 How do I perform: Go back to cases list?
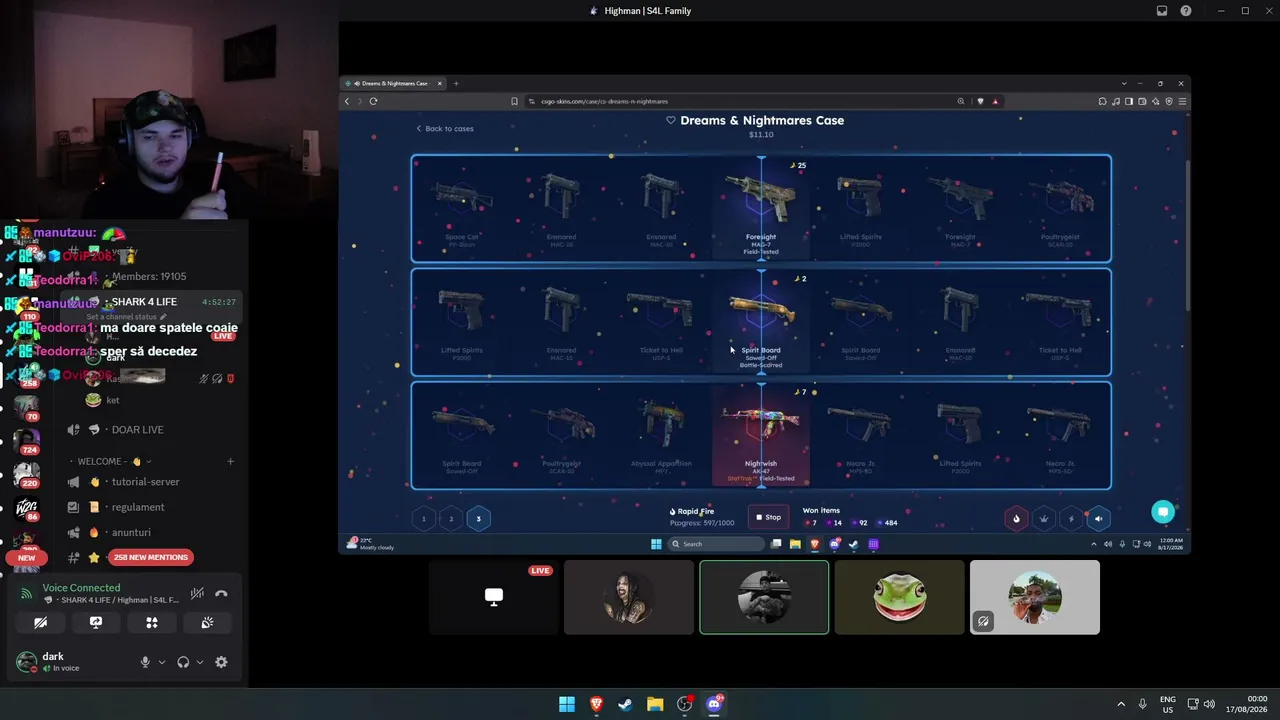point(445,129)
